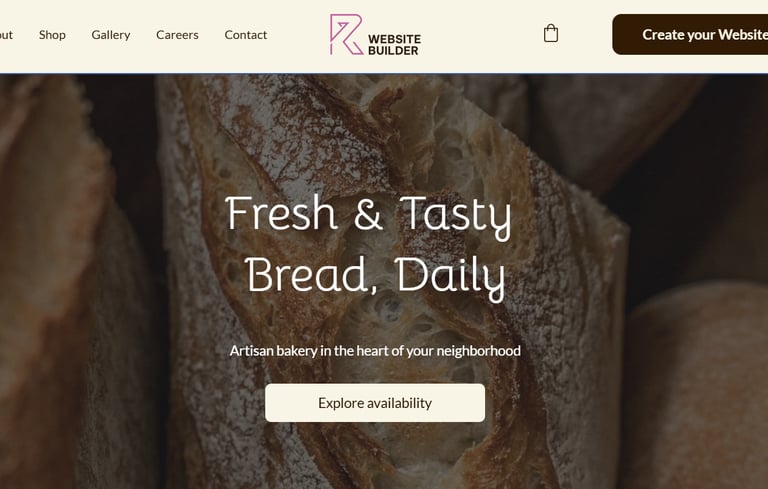Screen dimensions: 768x489
Task: Open the Shop page in navigation
Action: 52,35
